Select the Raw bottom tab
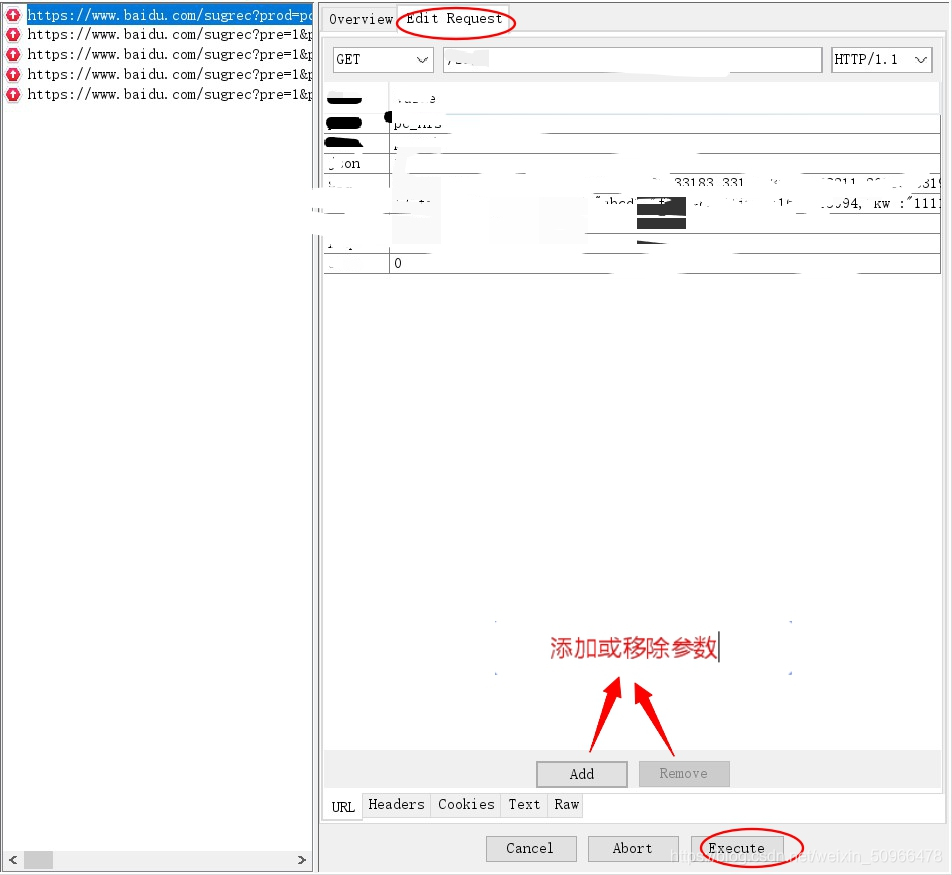The width and height of the screenshot is (952, 875). point(566,805)
